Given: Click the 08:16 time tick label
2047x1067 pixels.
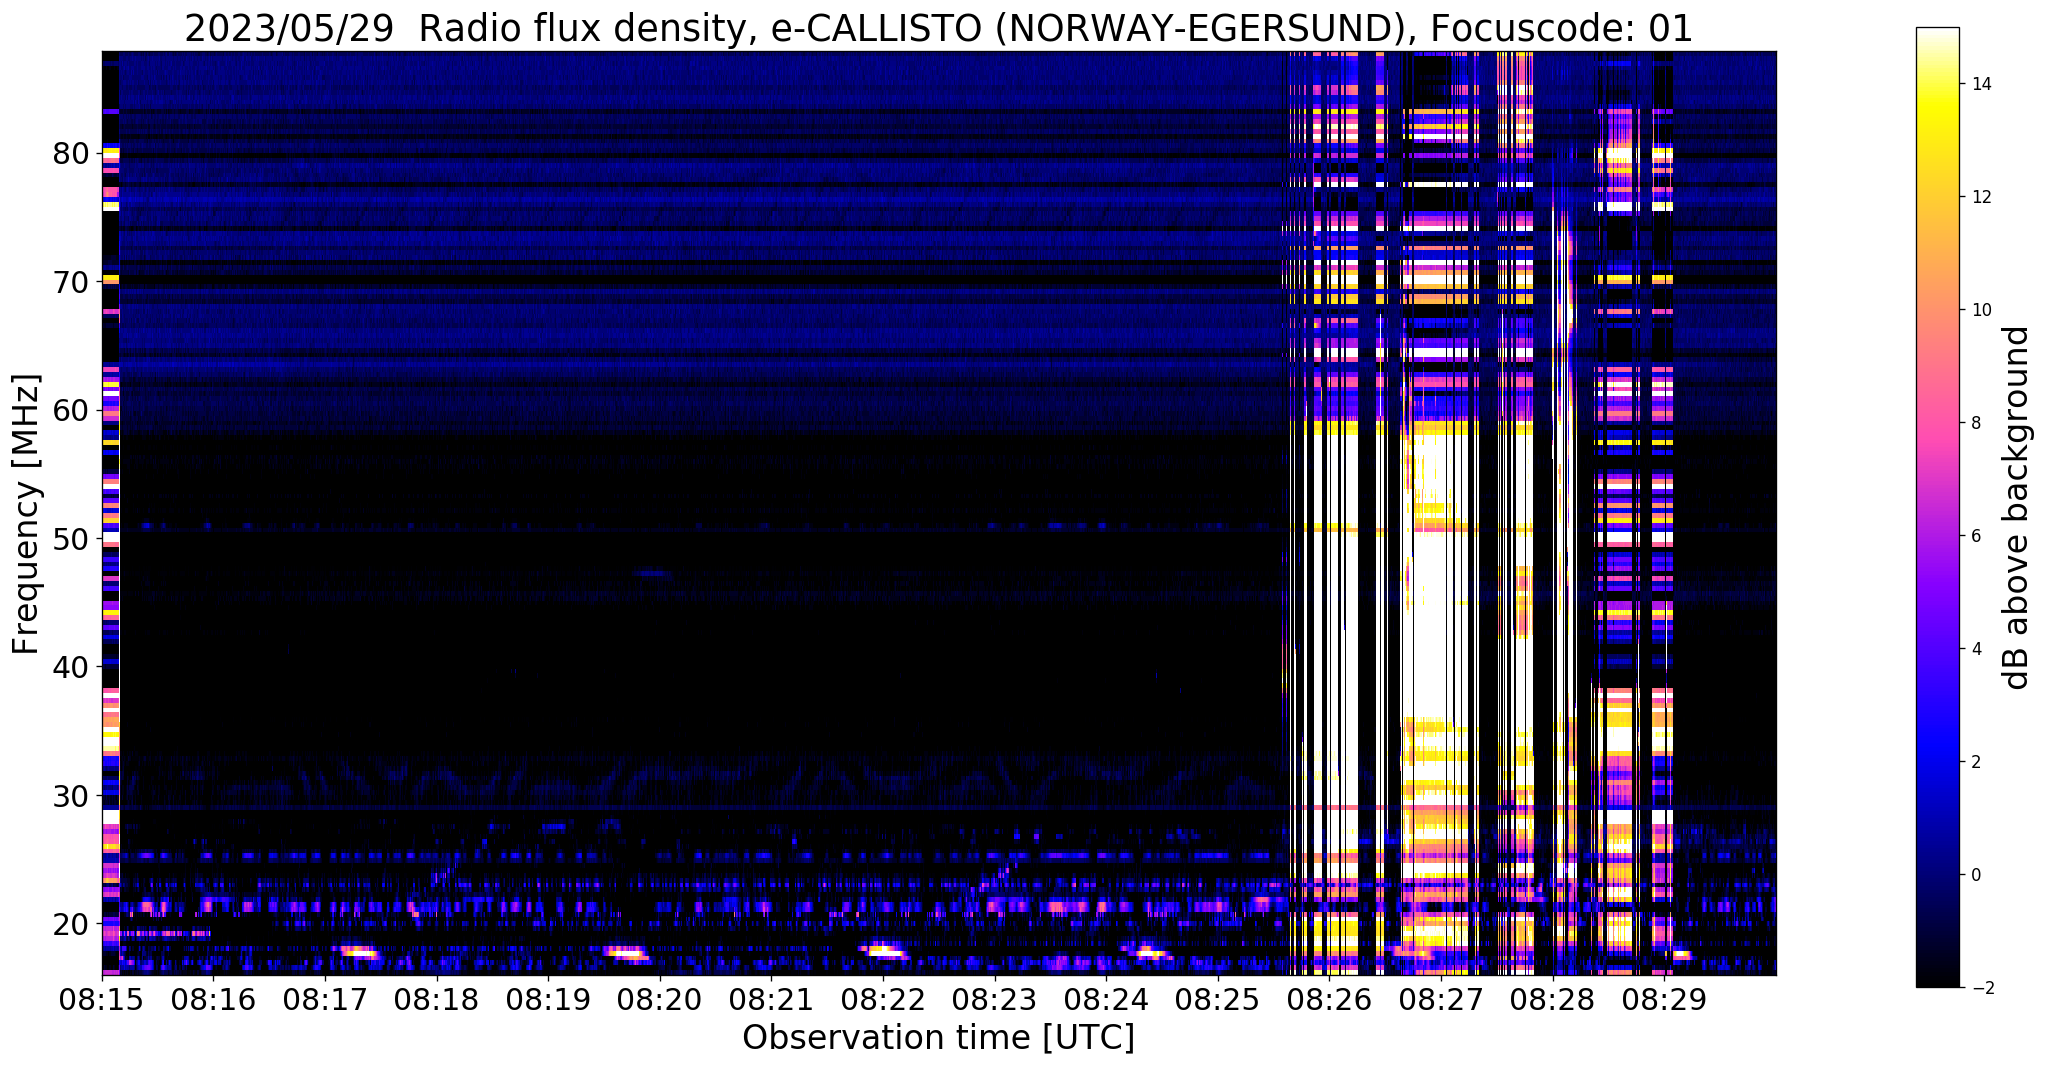Looking at the screenshot, I should [213, 1000].
